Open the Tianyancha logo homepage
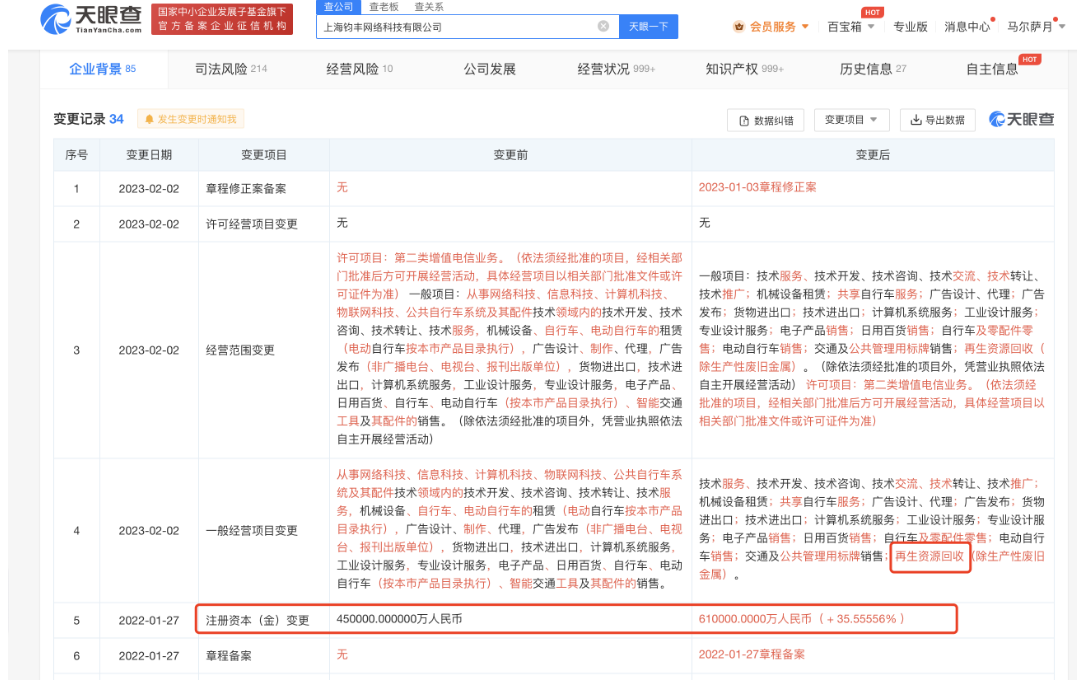The image size is (1077, 698). coord(91,19)
